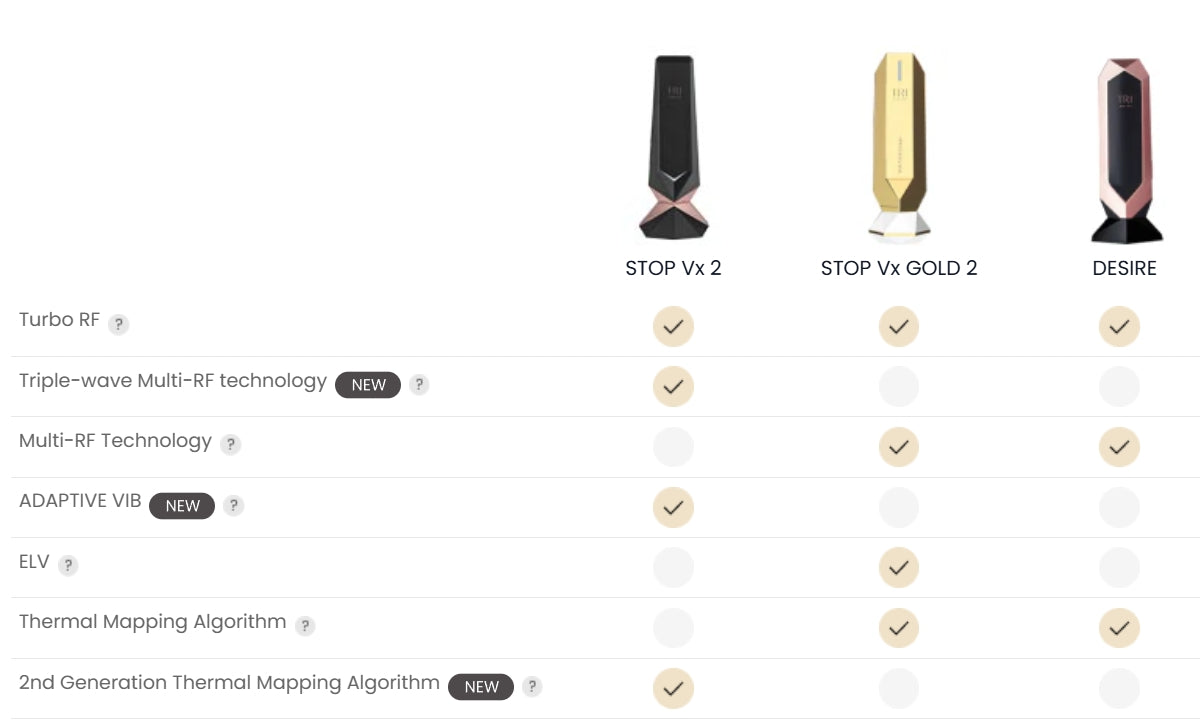Viewport: 1200px width, 726px height.
Task: Click the NEW badge beside Triple-wave Multi-RF technology
Action: (368, 384)
